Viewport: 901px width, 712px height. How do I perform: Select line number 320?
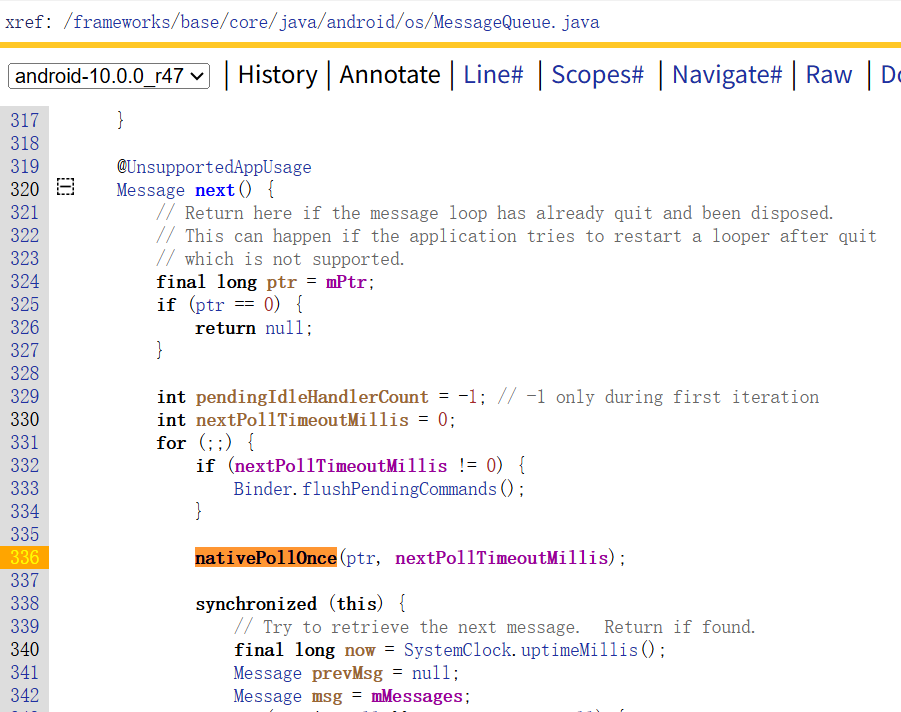click(25, 190)
